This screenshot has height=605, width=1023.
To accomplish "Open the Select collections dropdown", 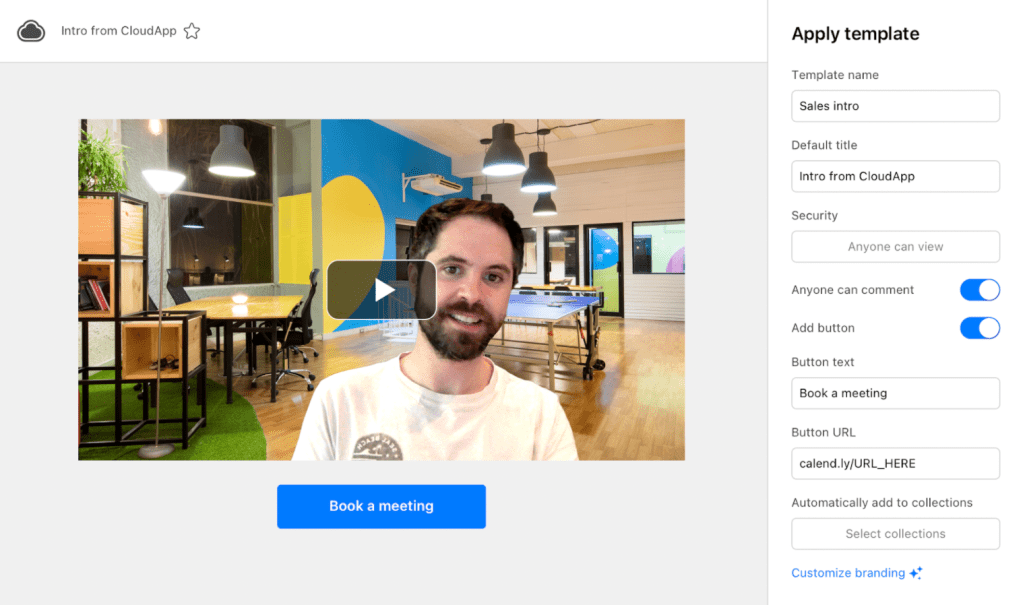I will [x=895, y=534].
